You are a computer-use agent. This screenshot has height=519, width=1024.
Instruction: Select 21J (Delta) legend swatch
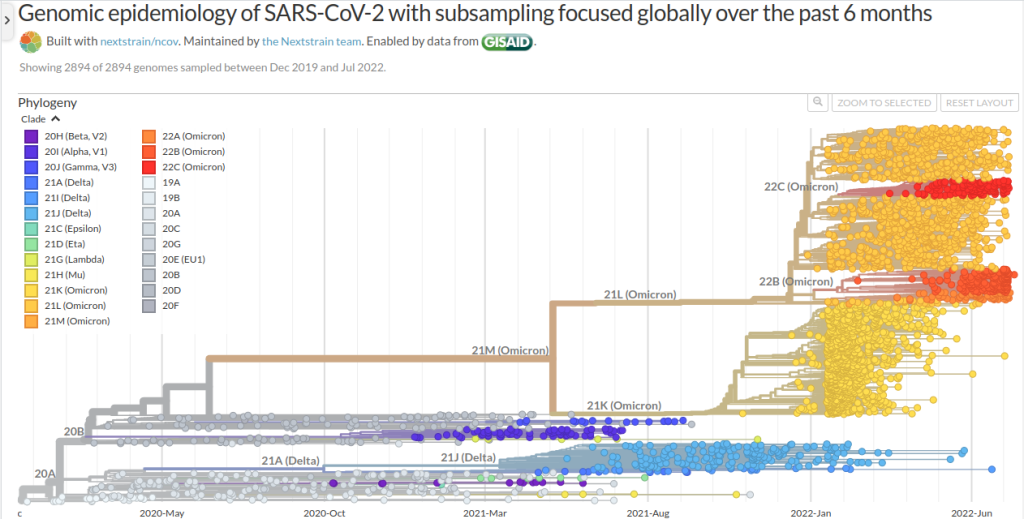click(x=31, y=213)
